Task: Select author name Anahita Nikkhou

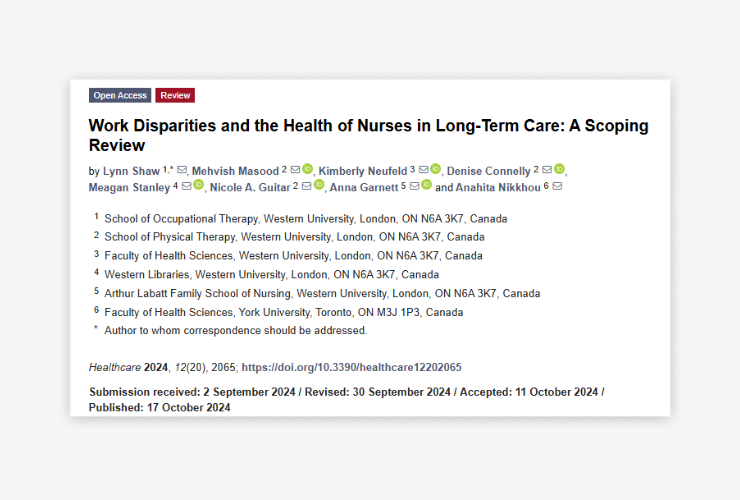Action: 498,186
